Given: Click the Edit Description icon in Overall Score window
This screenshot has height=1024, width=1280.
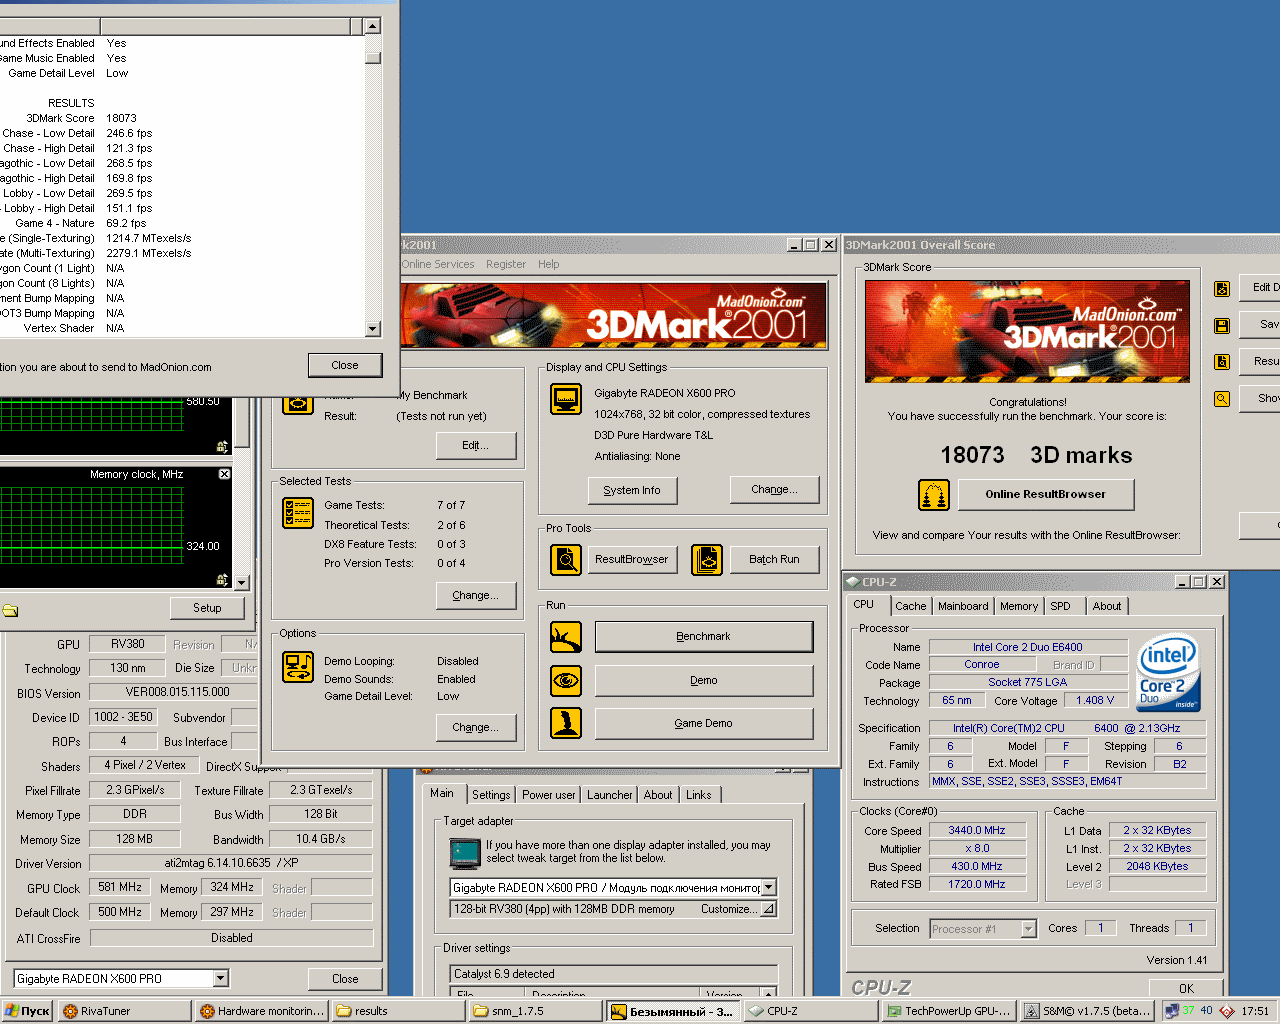Looking at the screenshot, I should (x=1222, y=289).
